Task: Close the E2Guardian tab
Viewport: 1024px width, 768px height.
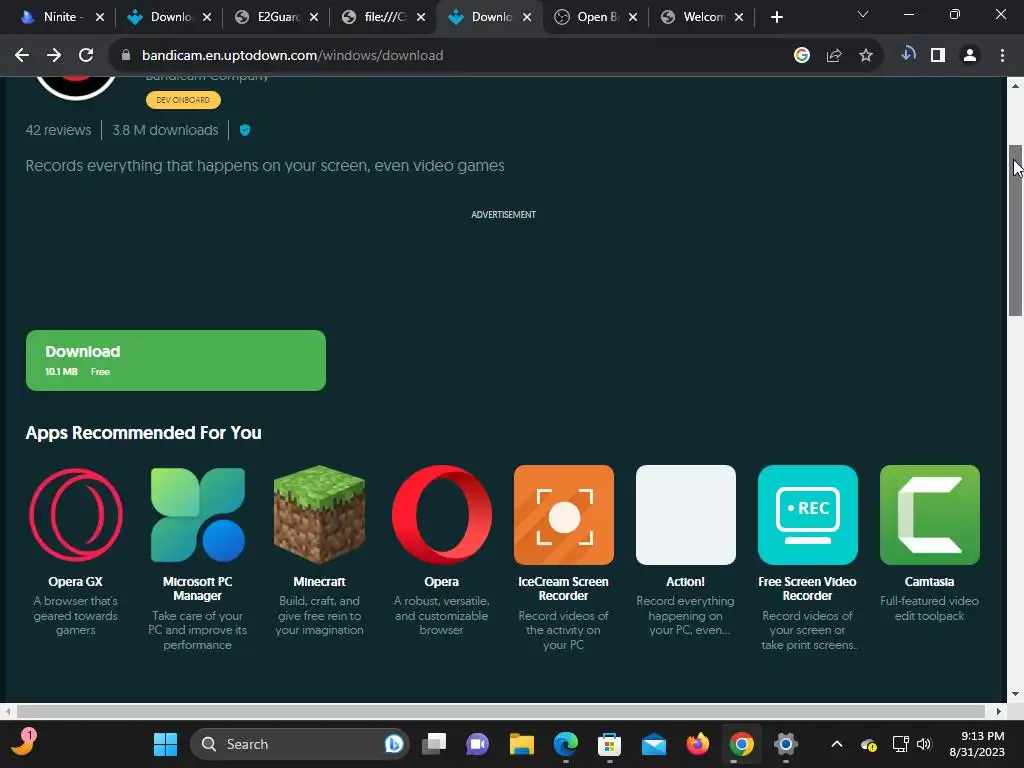Action: pyautogui.click(x=314, y=17)
